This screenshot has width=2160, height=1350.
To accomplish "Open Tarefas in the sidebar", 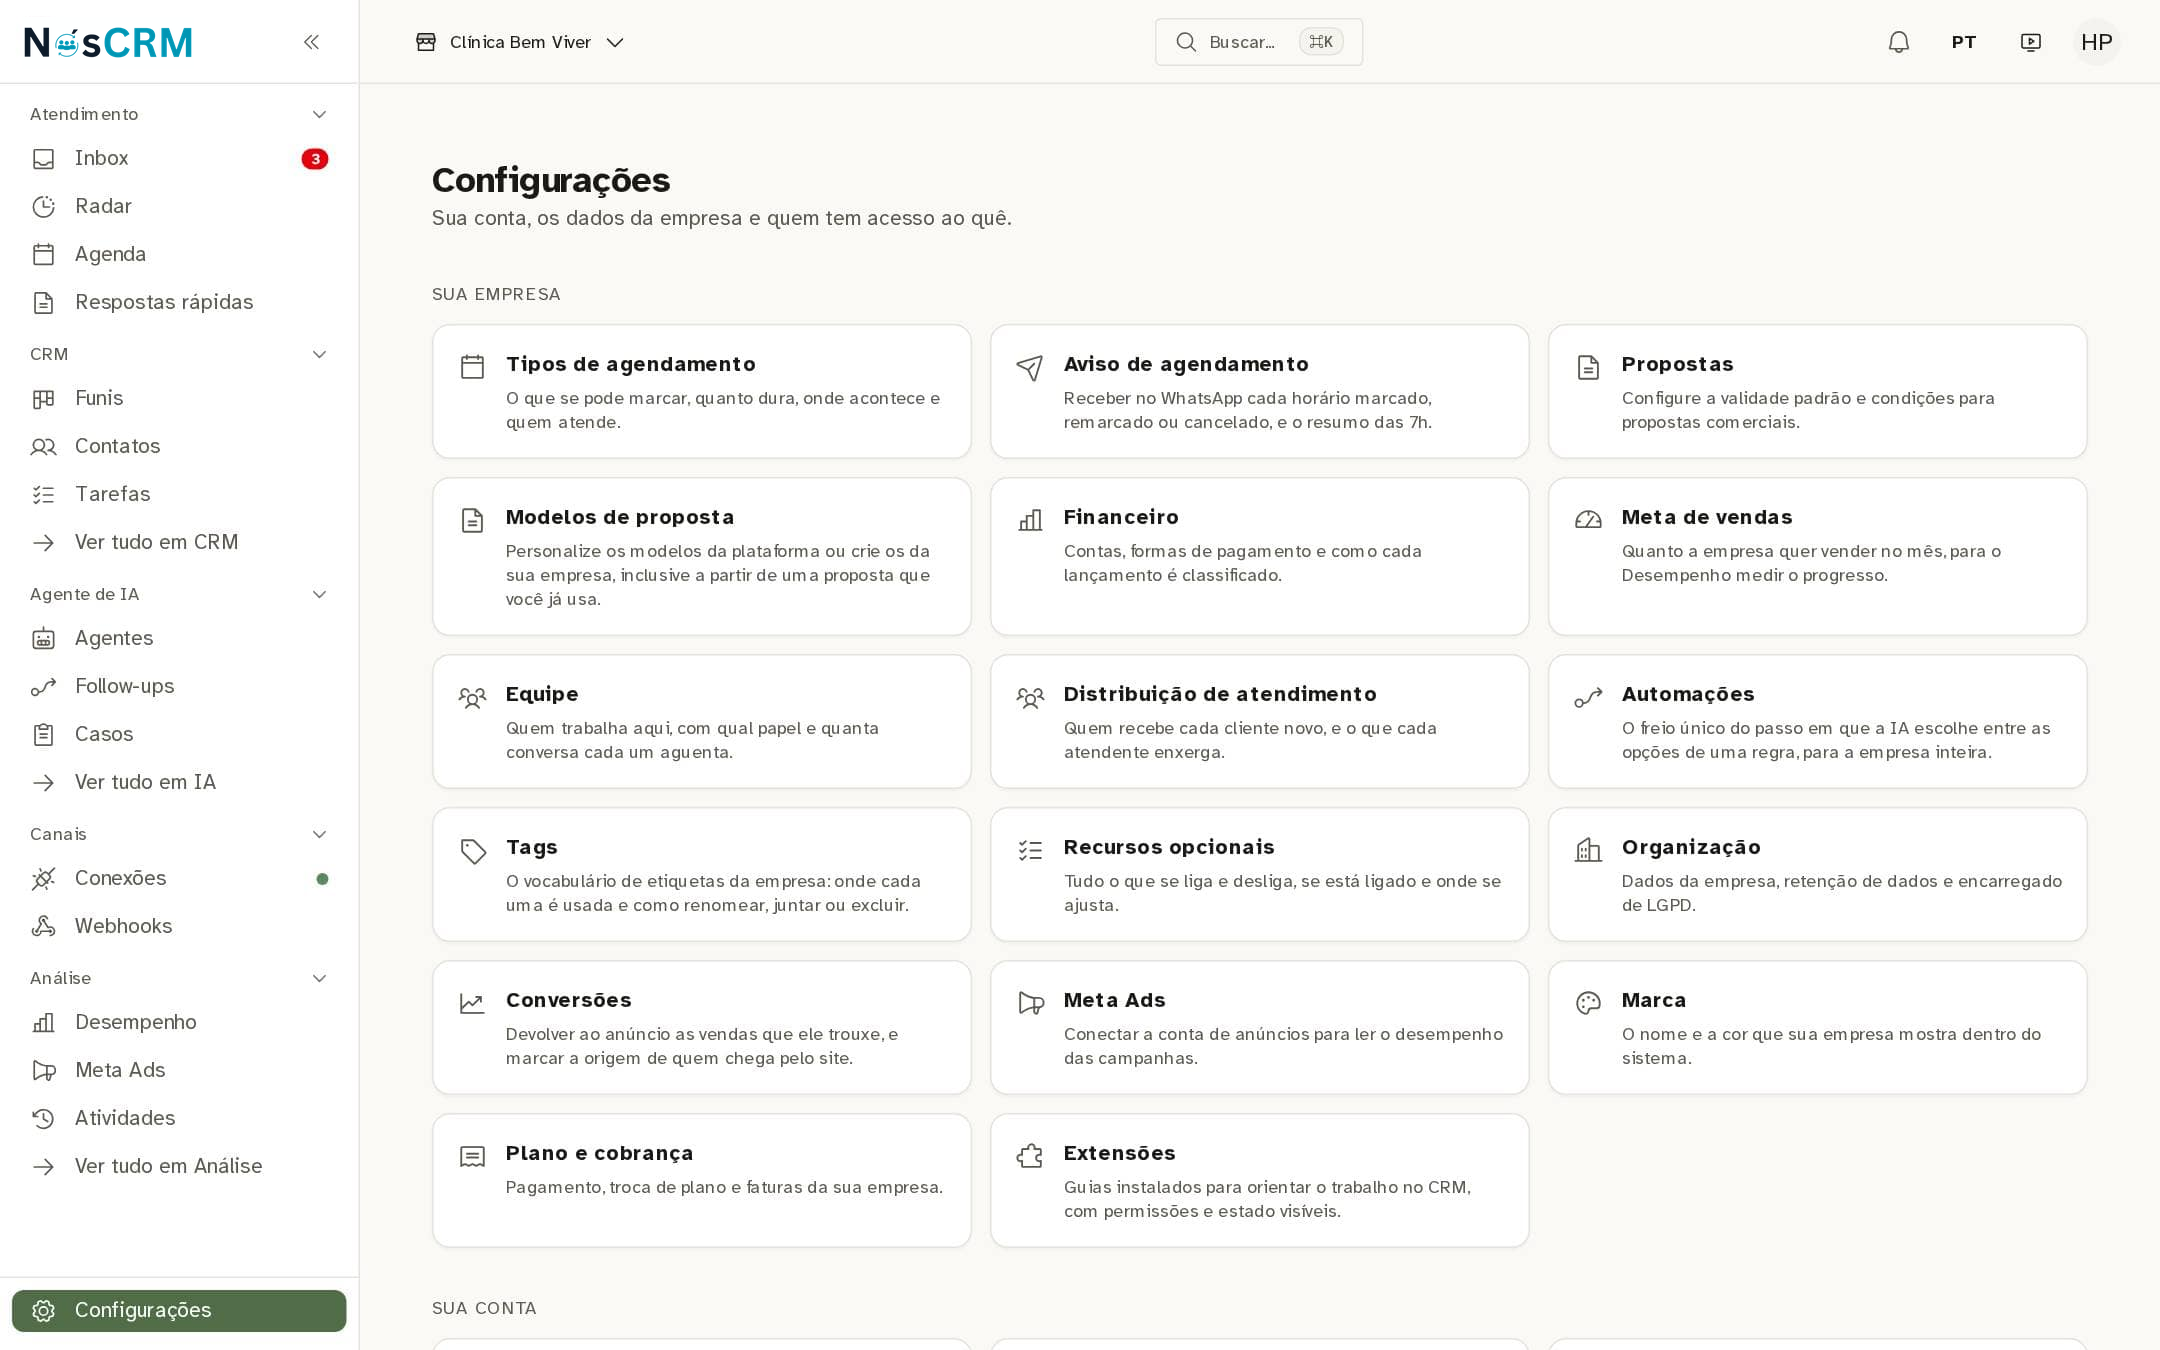I will tap(179, 494).
